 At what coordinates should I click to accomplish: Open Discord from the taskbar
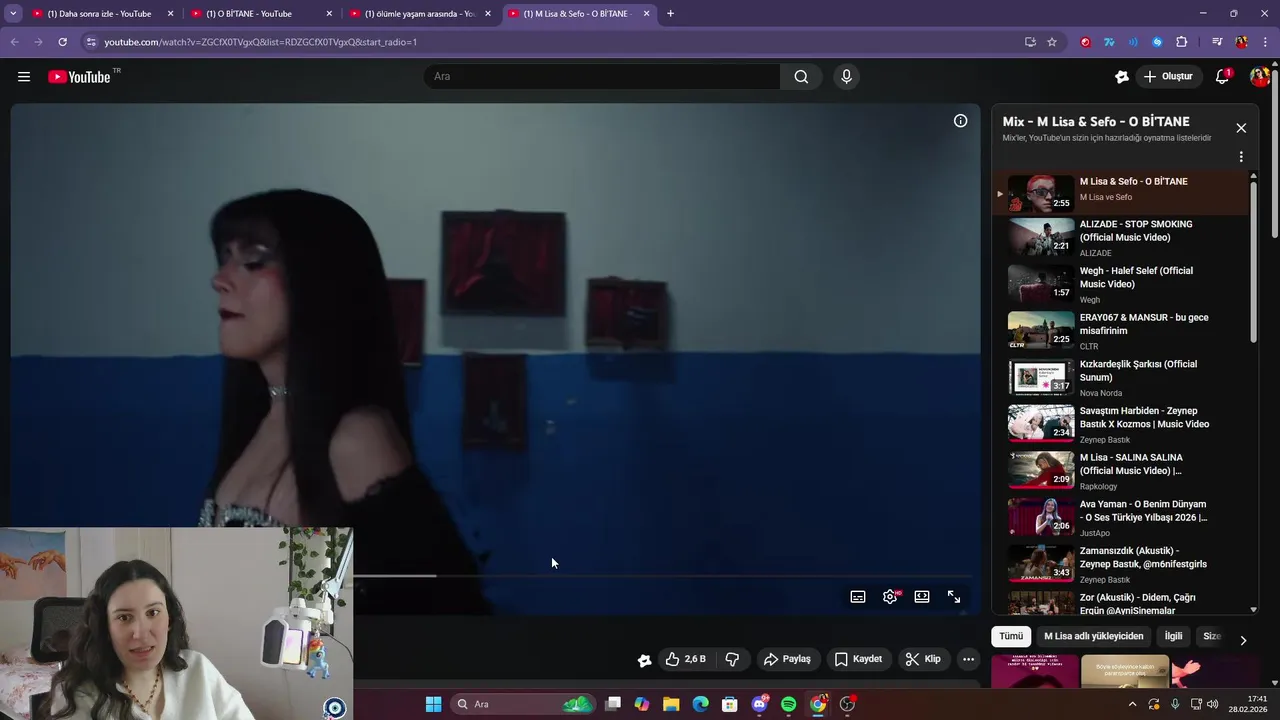click(759, 704)
